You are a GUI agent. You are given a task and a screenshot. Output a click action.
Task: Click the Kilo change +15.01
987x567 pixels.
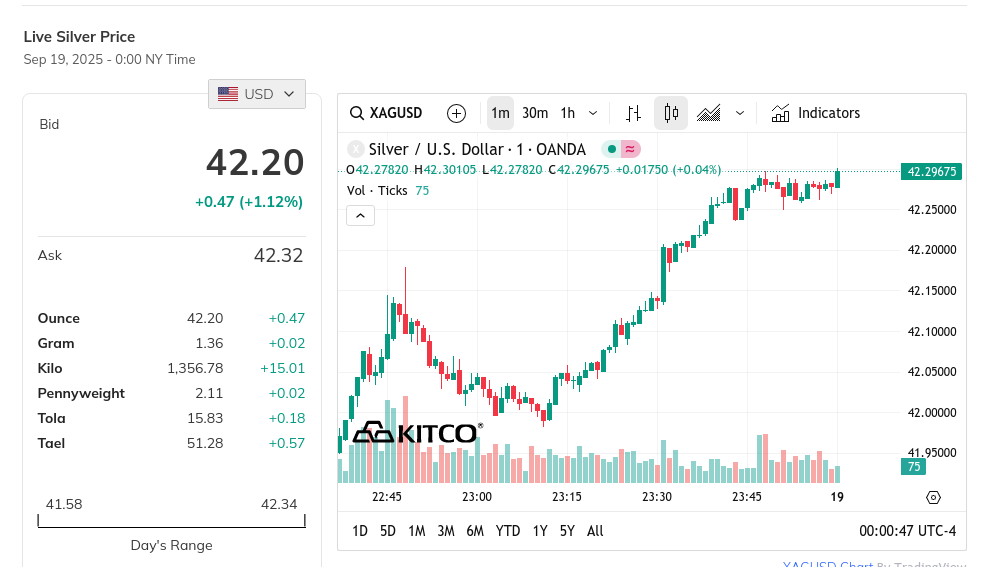point(283,368)
